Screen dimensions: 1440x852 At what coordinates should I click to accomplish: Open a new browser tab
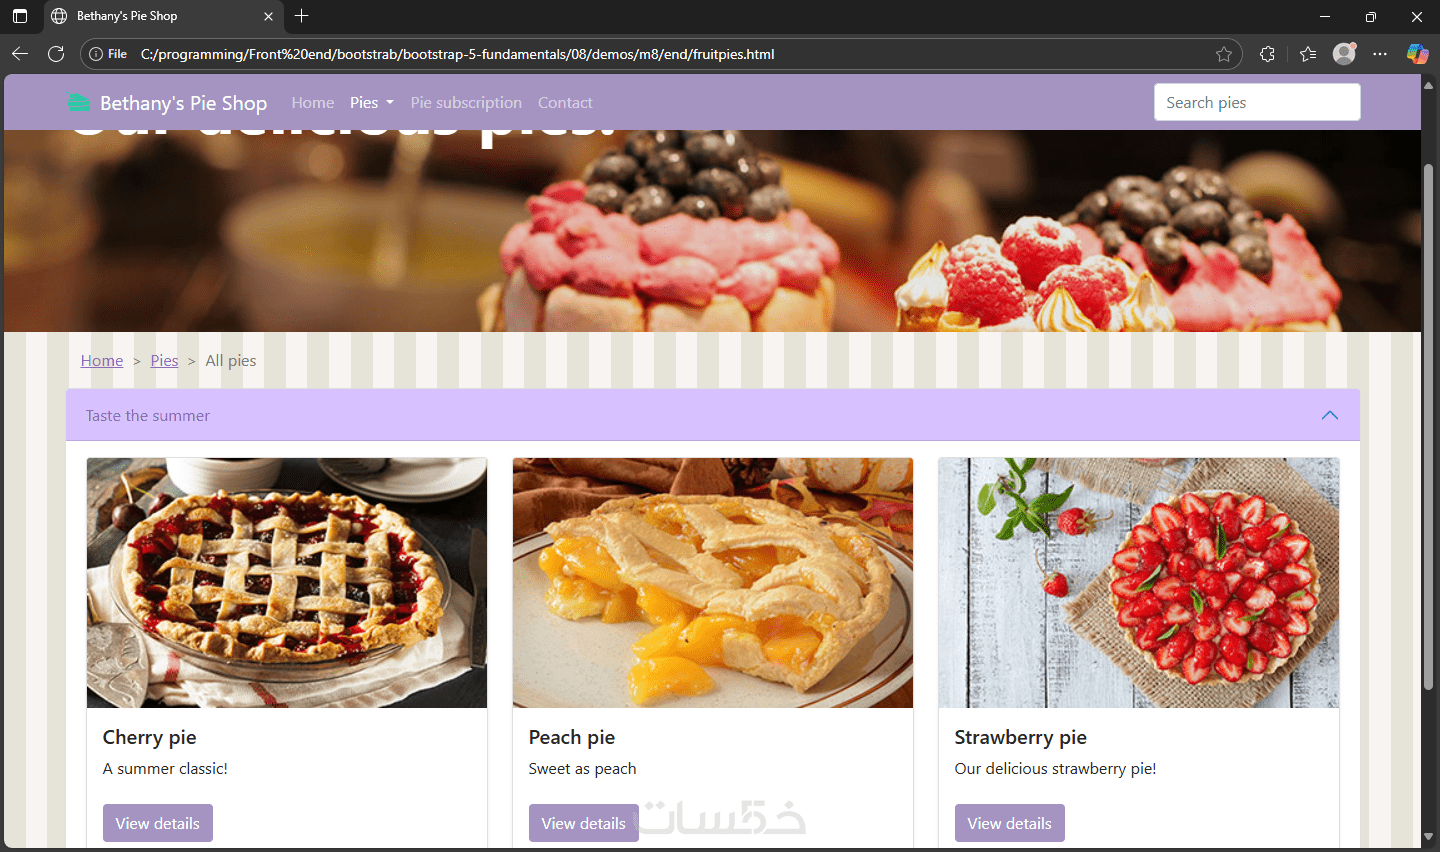tap(302, 16)
